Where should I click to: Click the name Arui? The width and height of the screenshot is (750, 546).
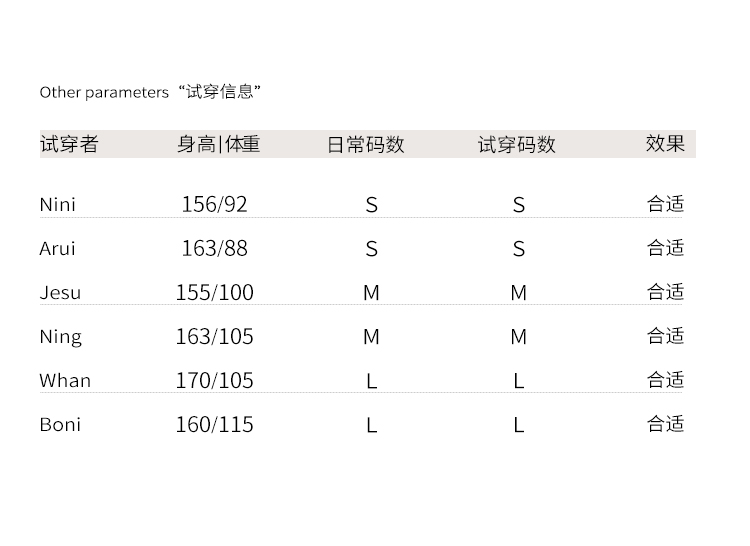(58, 249)
